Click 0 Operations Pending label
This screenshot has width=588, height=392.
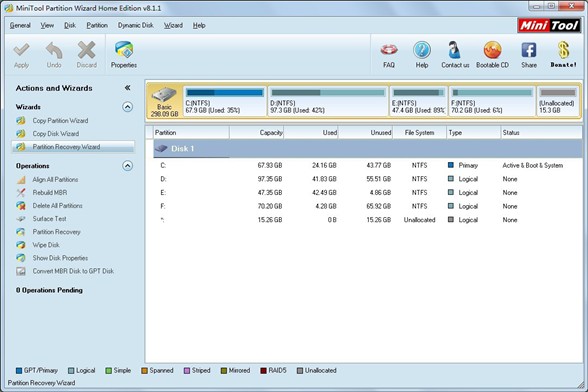click(49, 290)
